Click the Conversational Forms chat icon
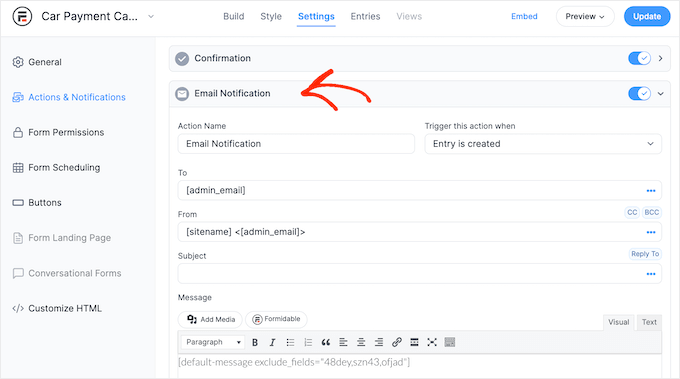The height and width of the screenshot is (379, 680). coord(18,273)
